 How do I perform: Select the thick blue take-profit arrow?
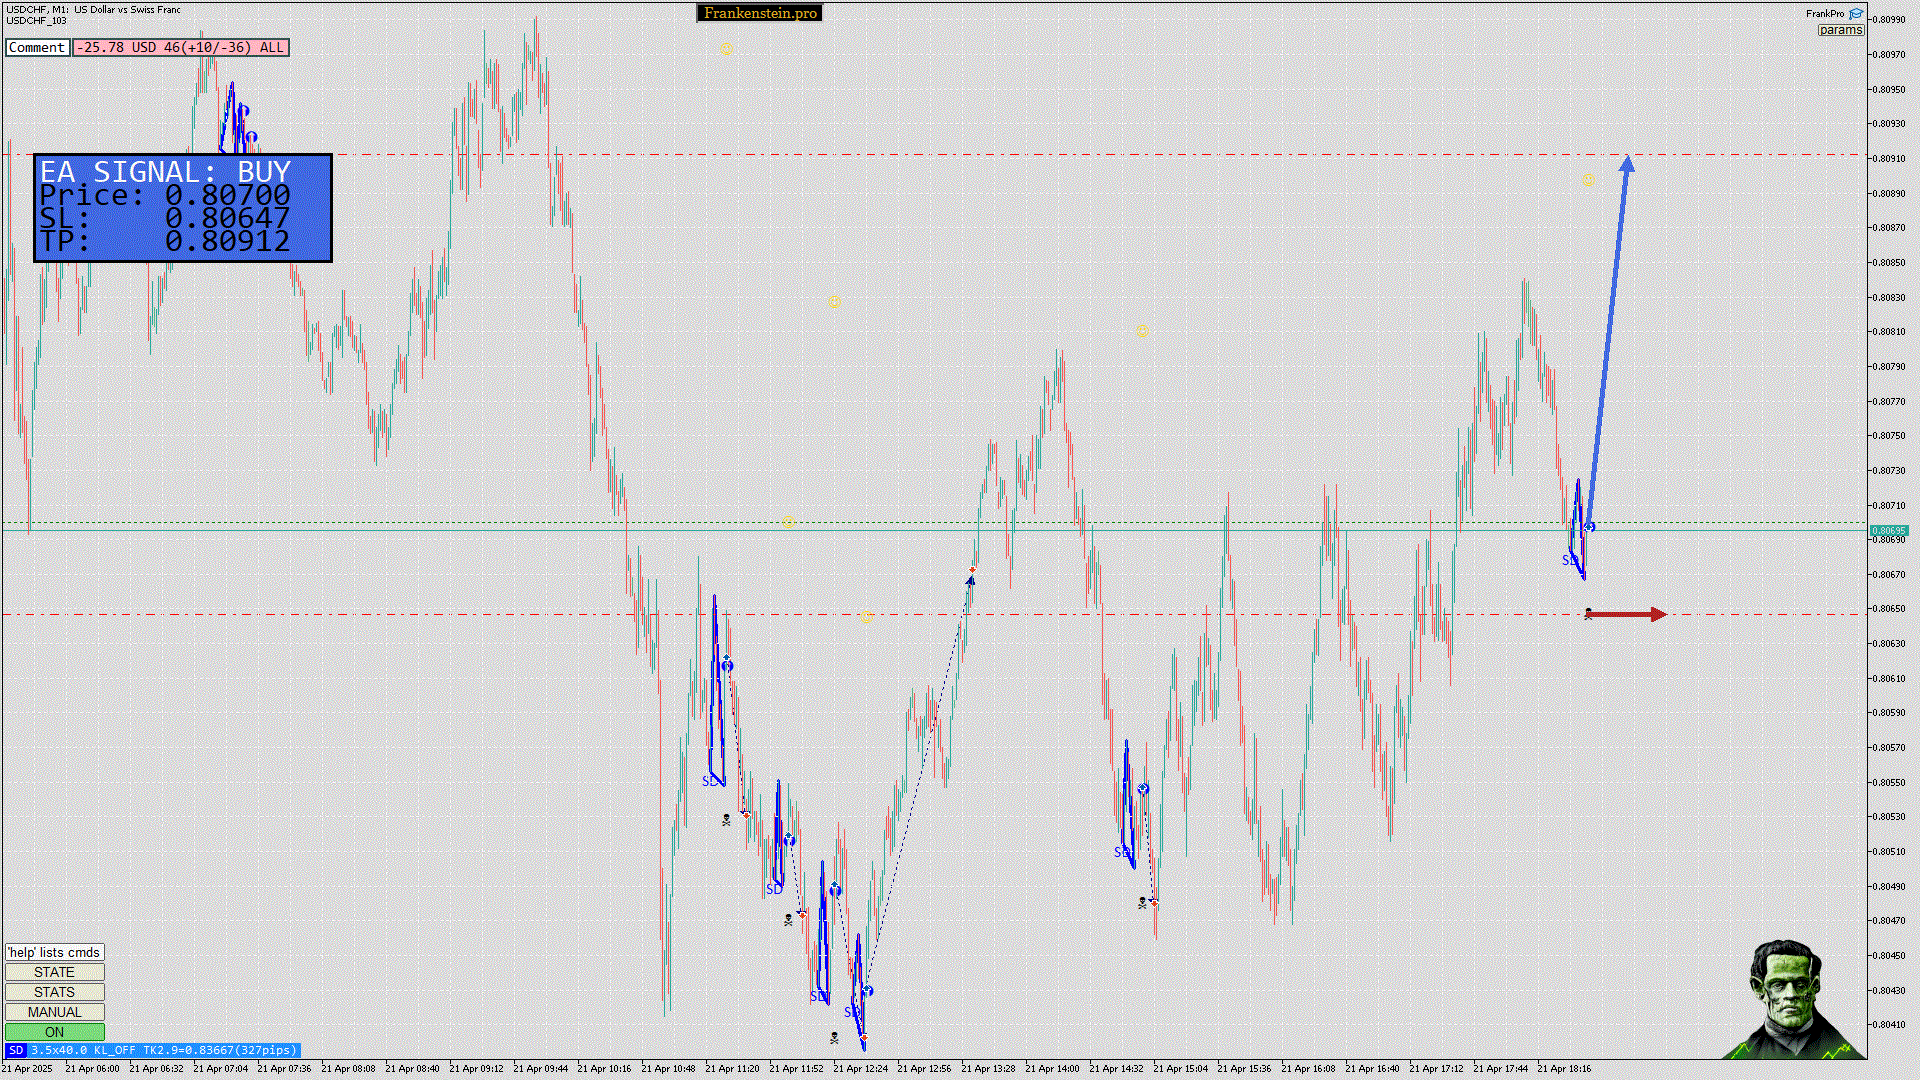pos(1608,340)
